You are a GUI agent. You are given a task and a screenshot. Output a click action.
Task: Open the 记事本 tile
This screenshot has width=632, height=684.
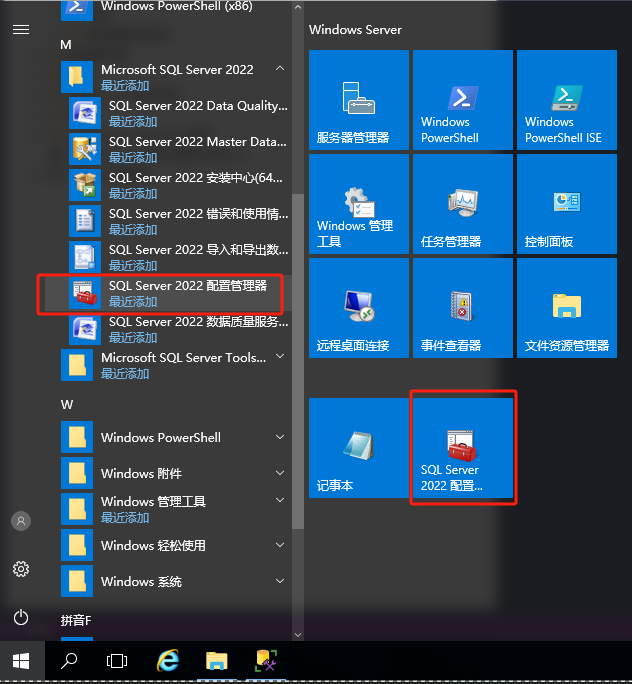tap(358, 447)
